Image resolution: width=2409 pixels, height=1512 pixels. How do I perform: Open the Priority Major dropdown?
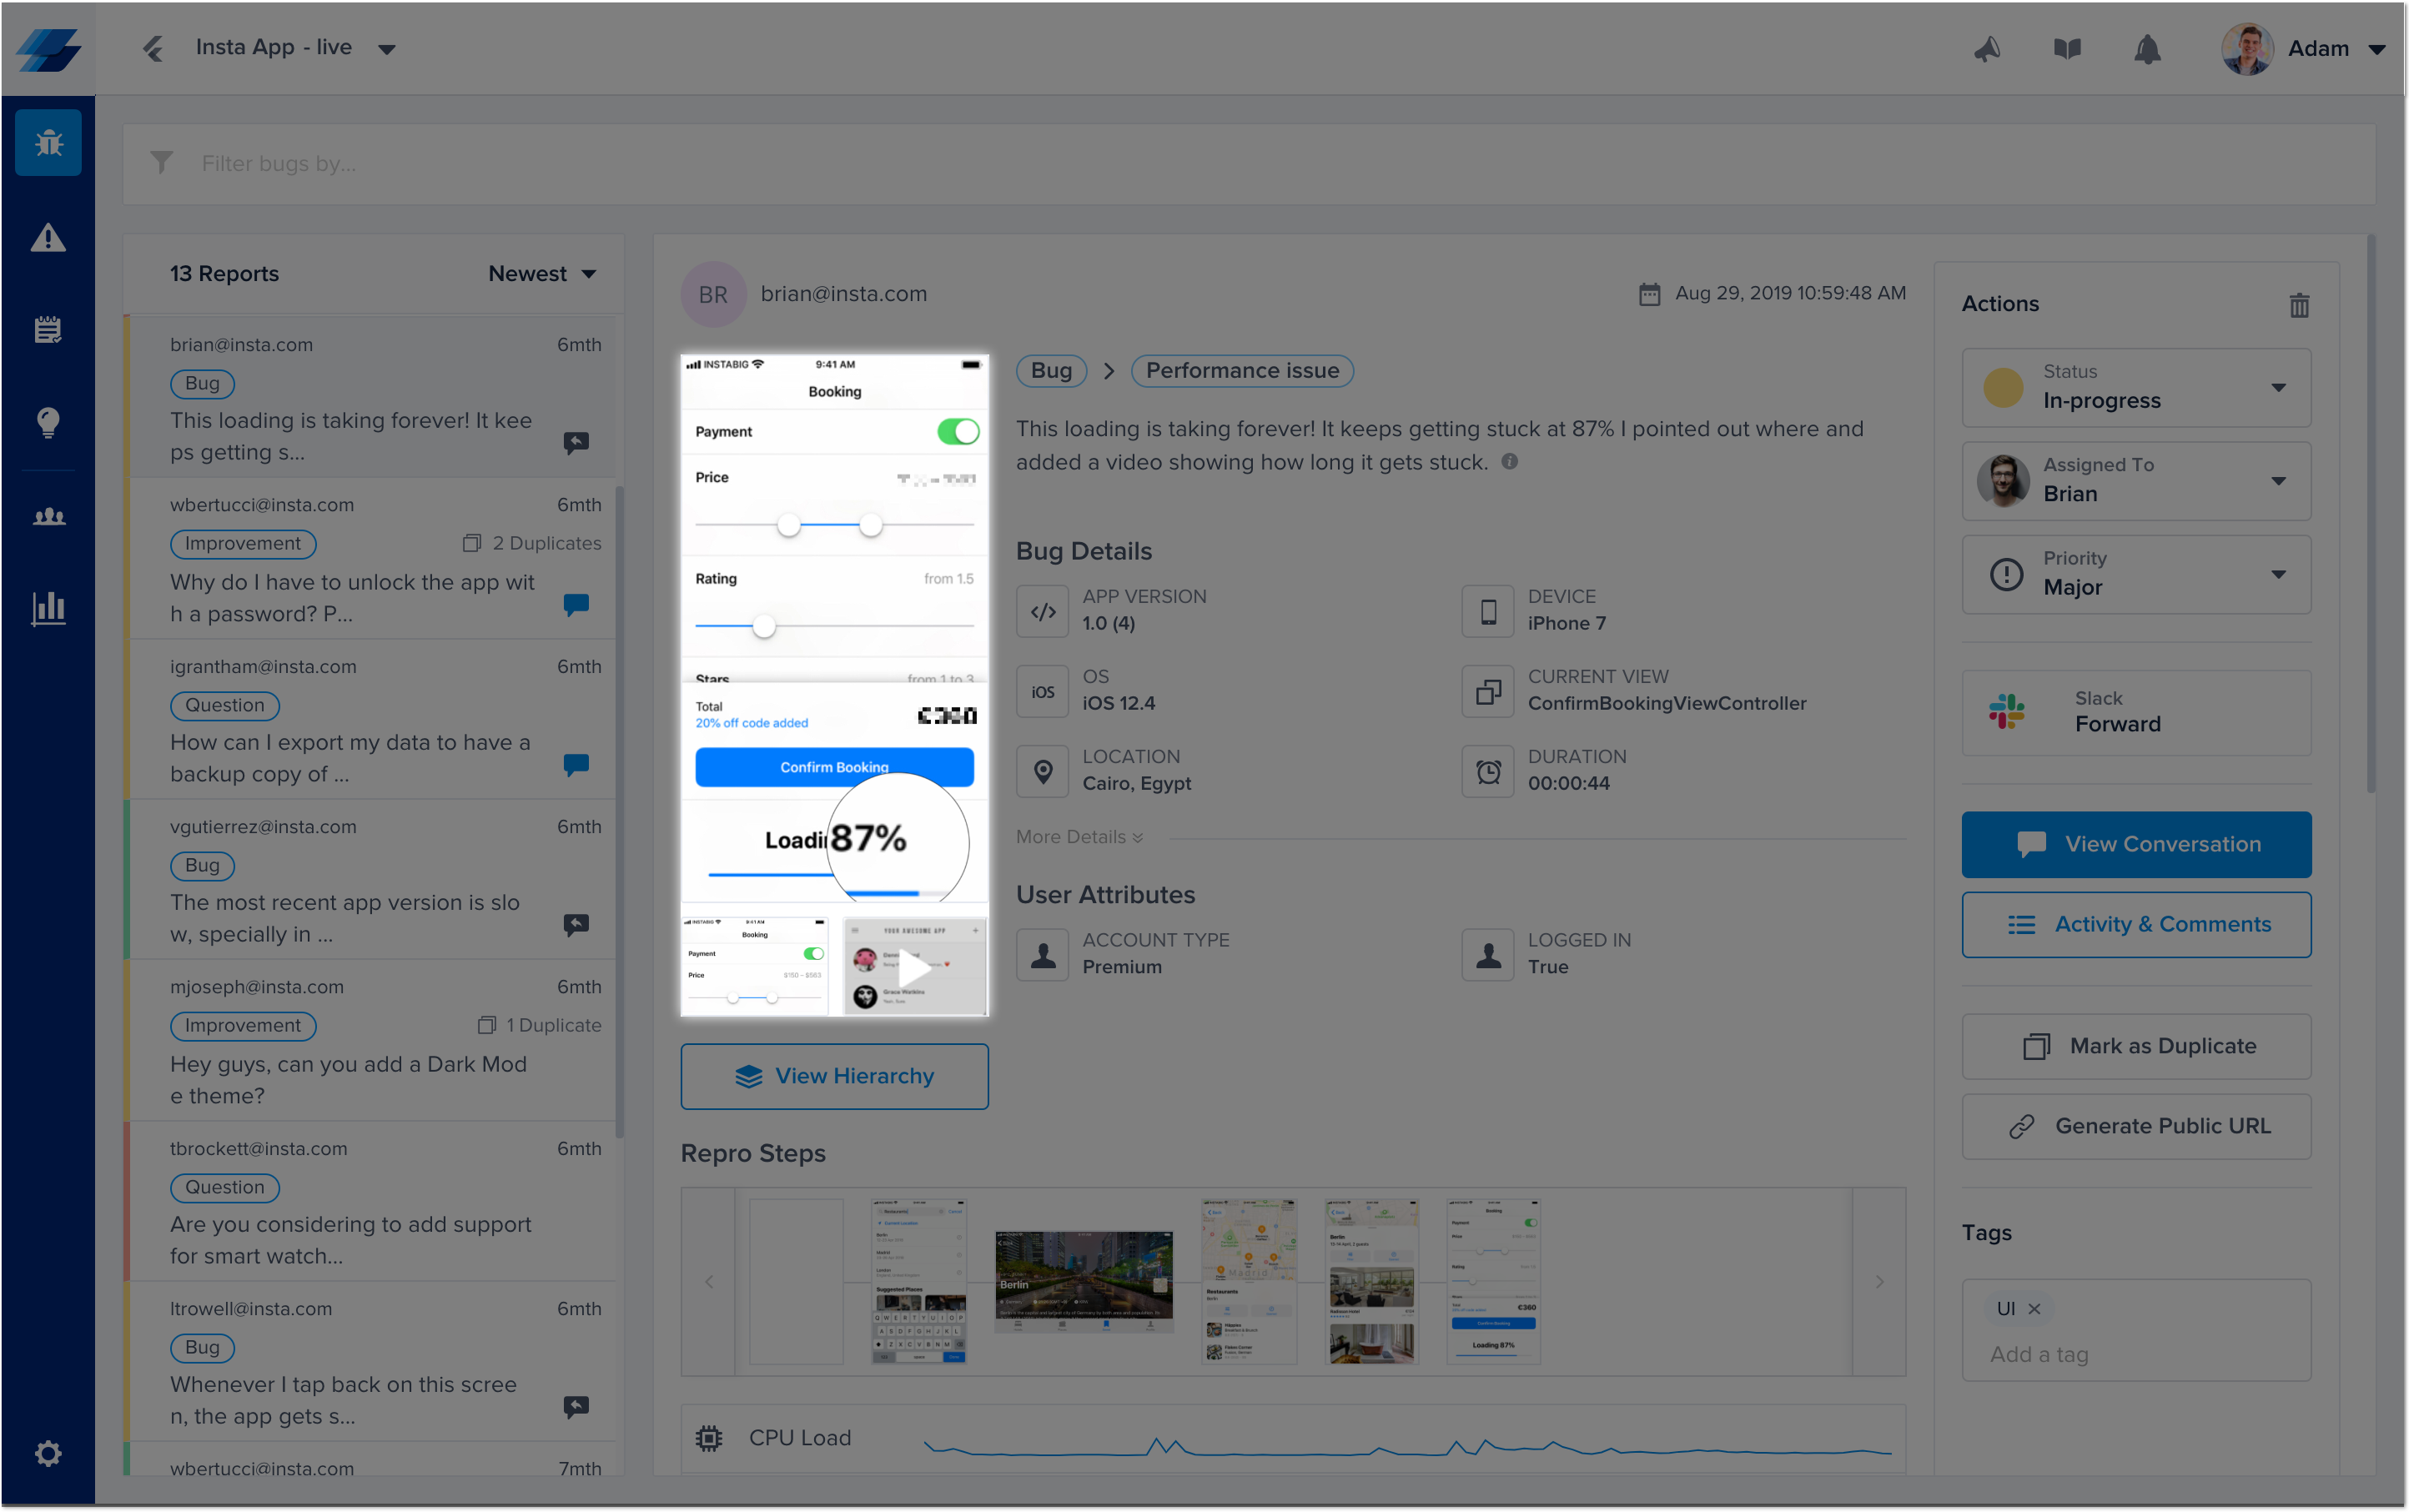pos(2136,575)
